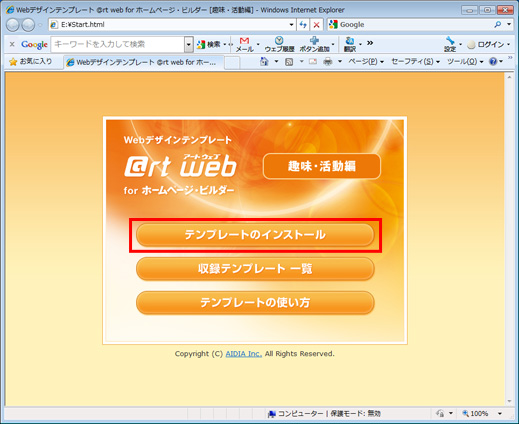Open ウェブ履歴 web history icon
This screenshot has height=424, width=519.
279,44
